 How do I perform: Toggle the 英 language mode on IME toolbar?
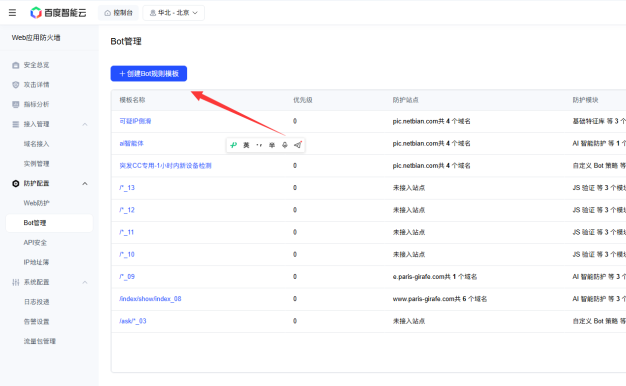click(x=246, y=145)
